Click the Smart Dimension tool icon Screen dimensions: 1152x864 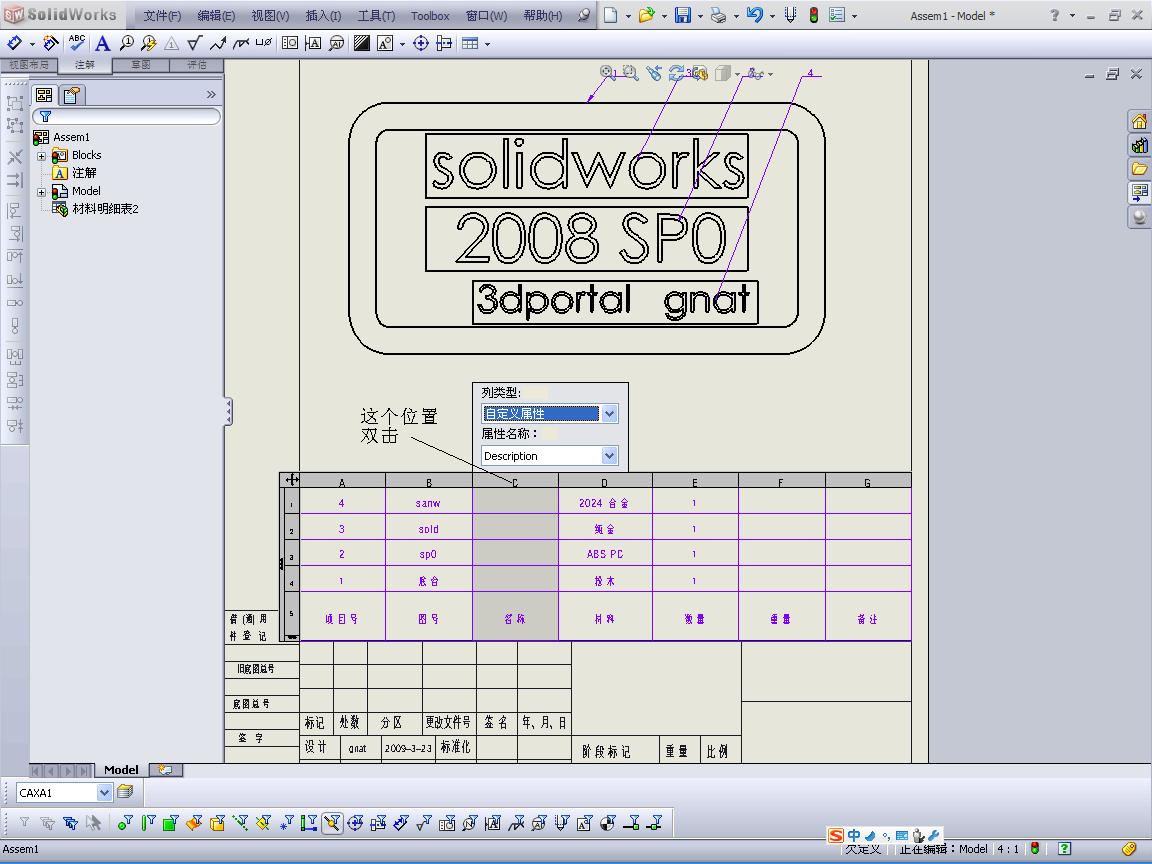tap(15, 44)
